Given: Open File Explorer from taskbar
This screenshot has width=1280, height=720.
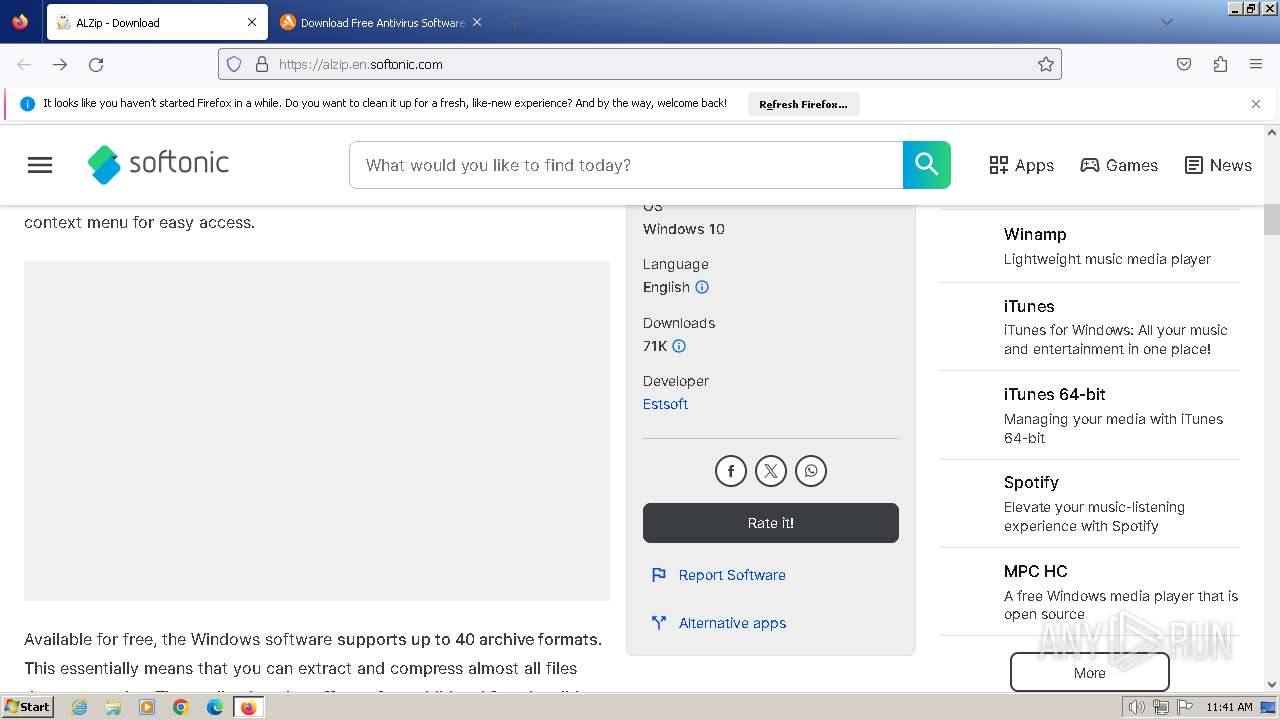Looking at the screenshot, I should (113, 707).
